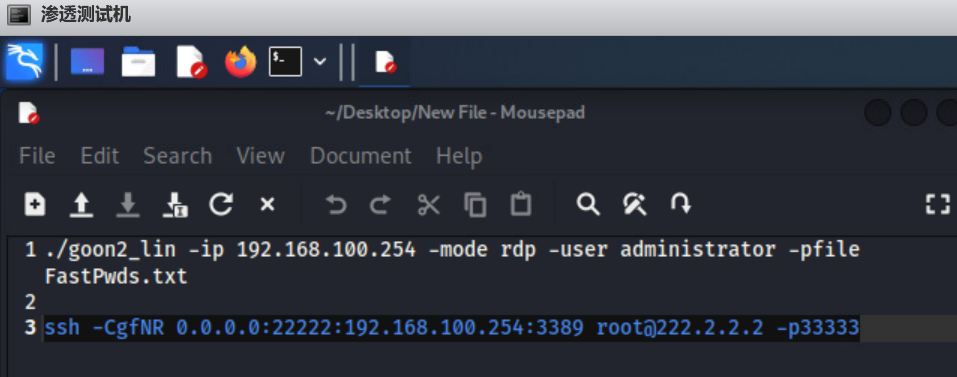Reload the document with circular arrow

point(220,204)
